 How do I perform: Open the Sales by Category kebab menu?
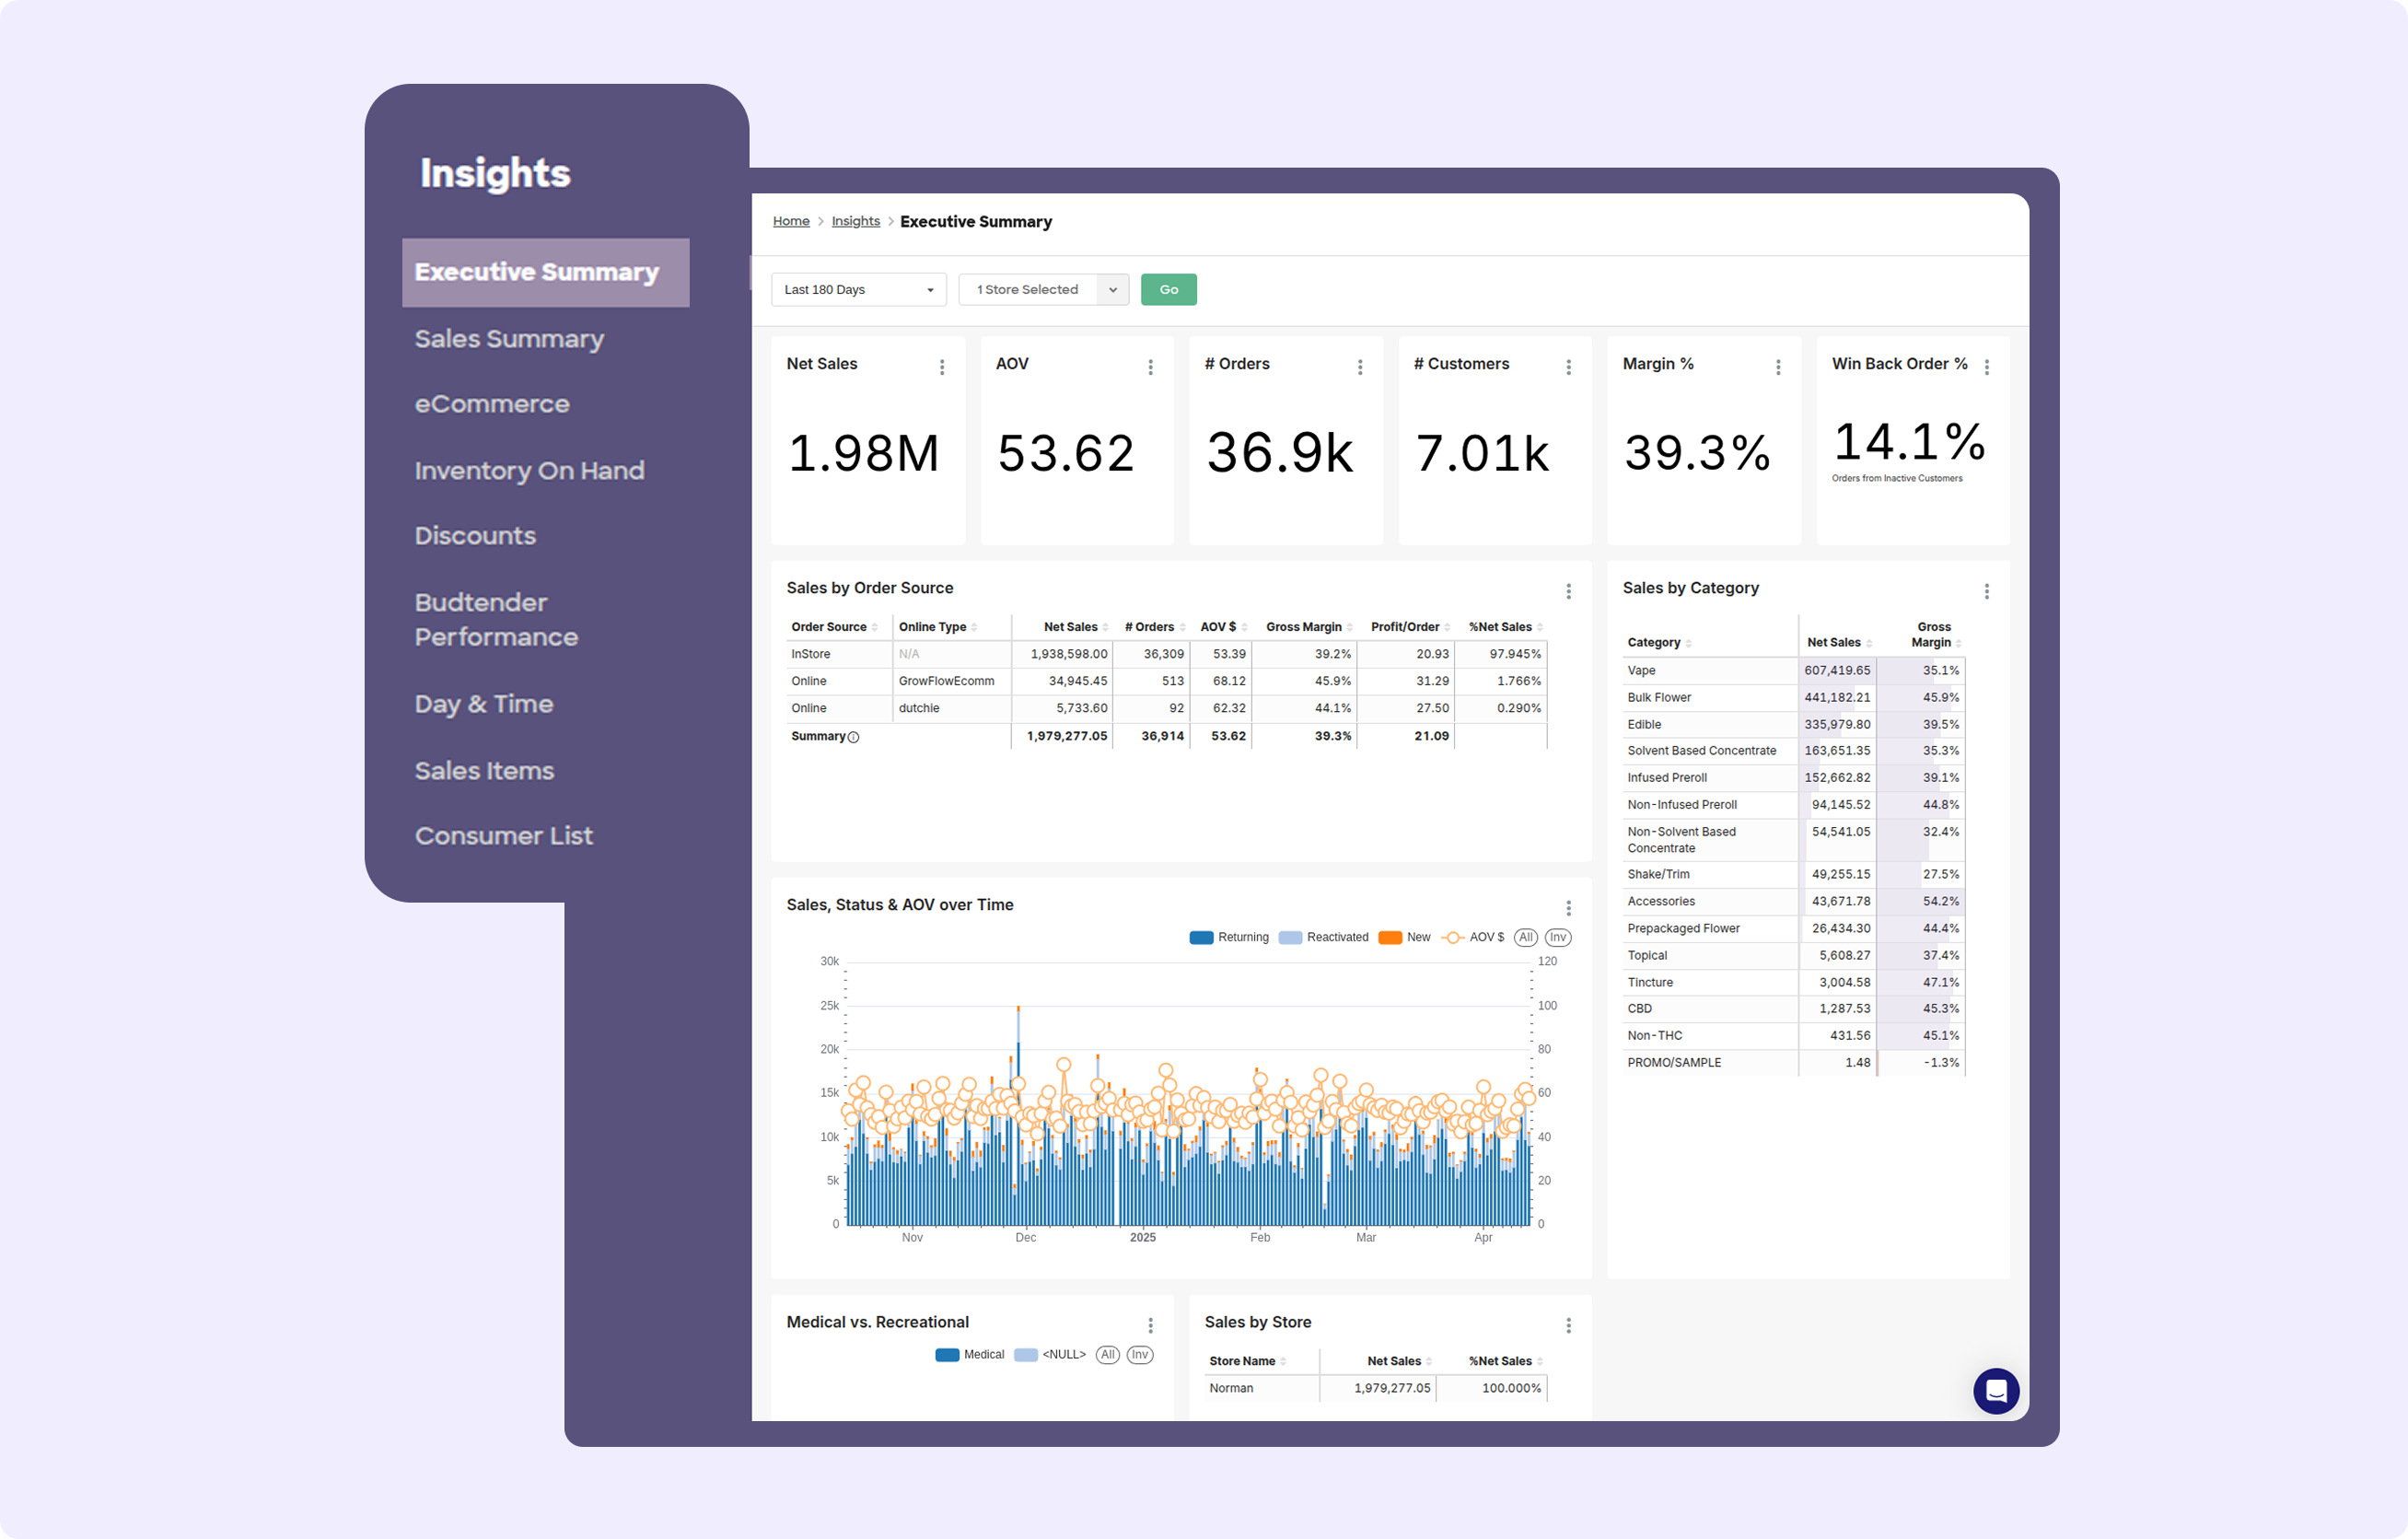click(x=1986, y=591)
